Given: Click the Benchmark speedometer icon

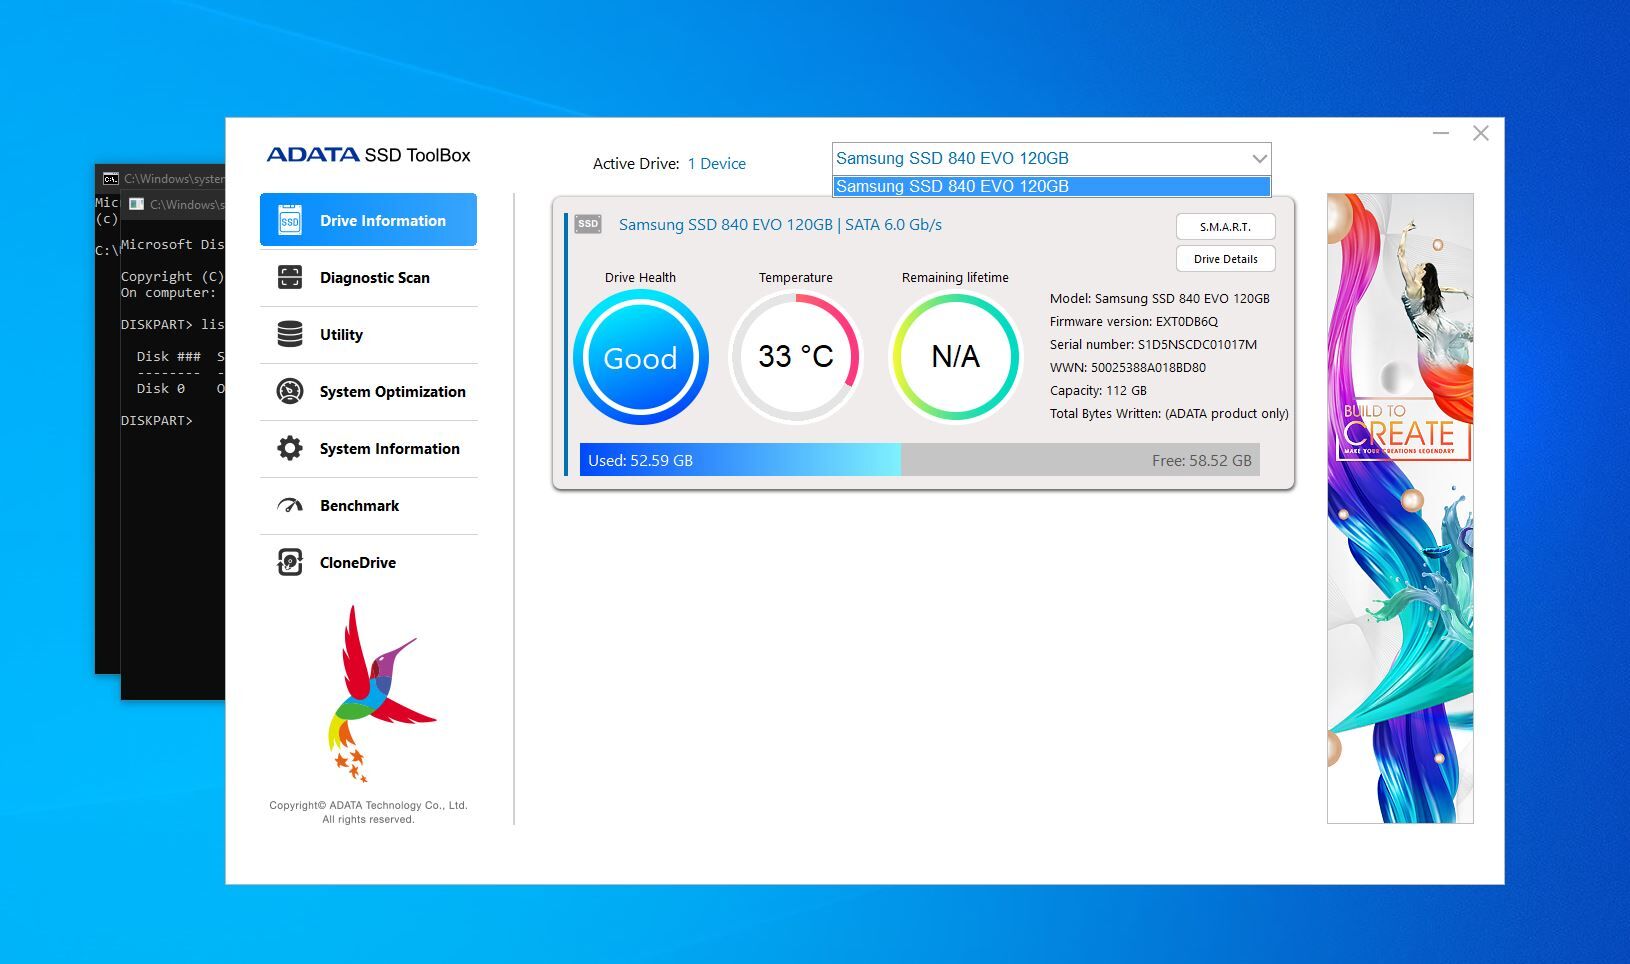Looking at the screenshot, I should tap(290, 505).
